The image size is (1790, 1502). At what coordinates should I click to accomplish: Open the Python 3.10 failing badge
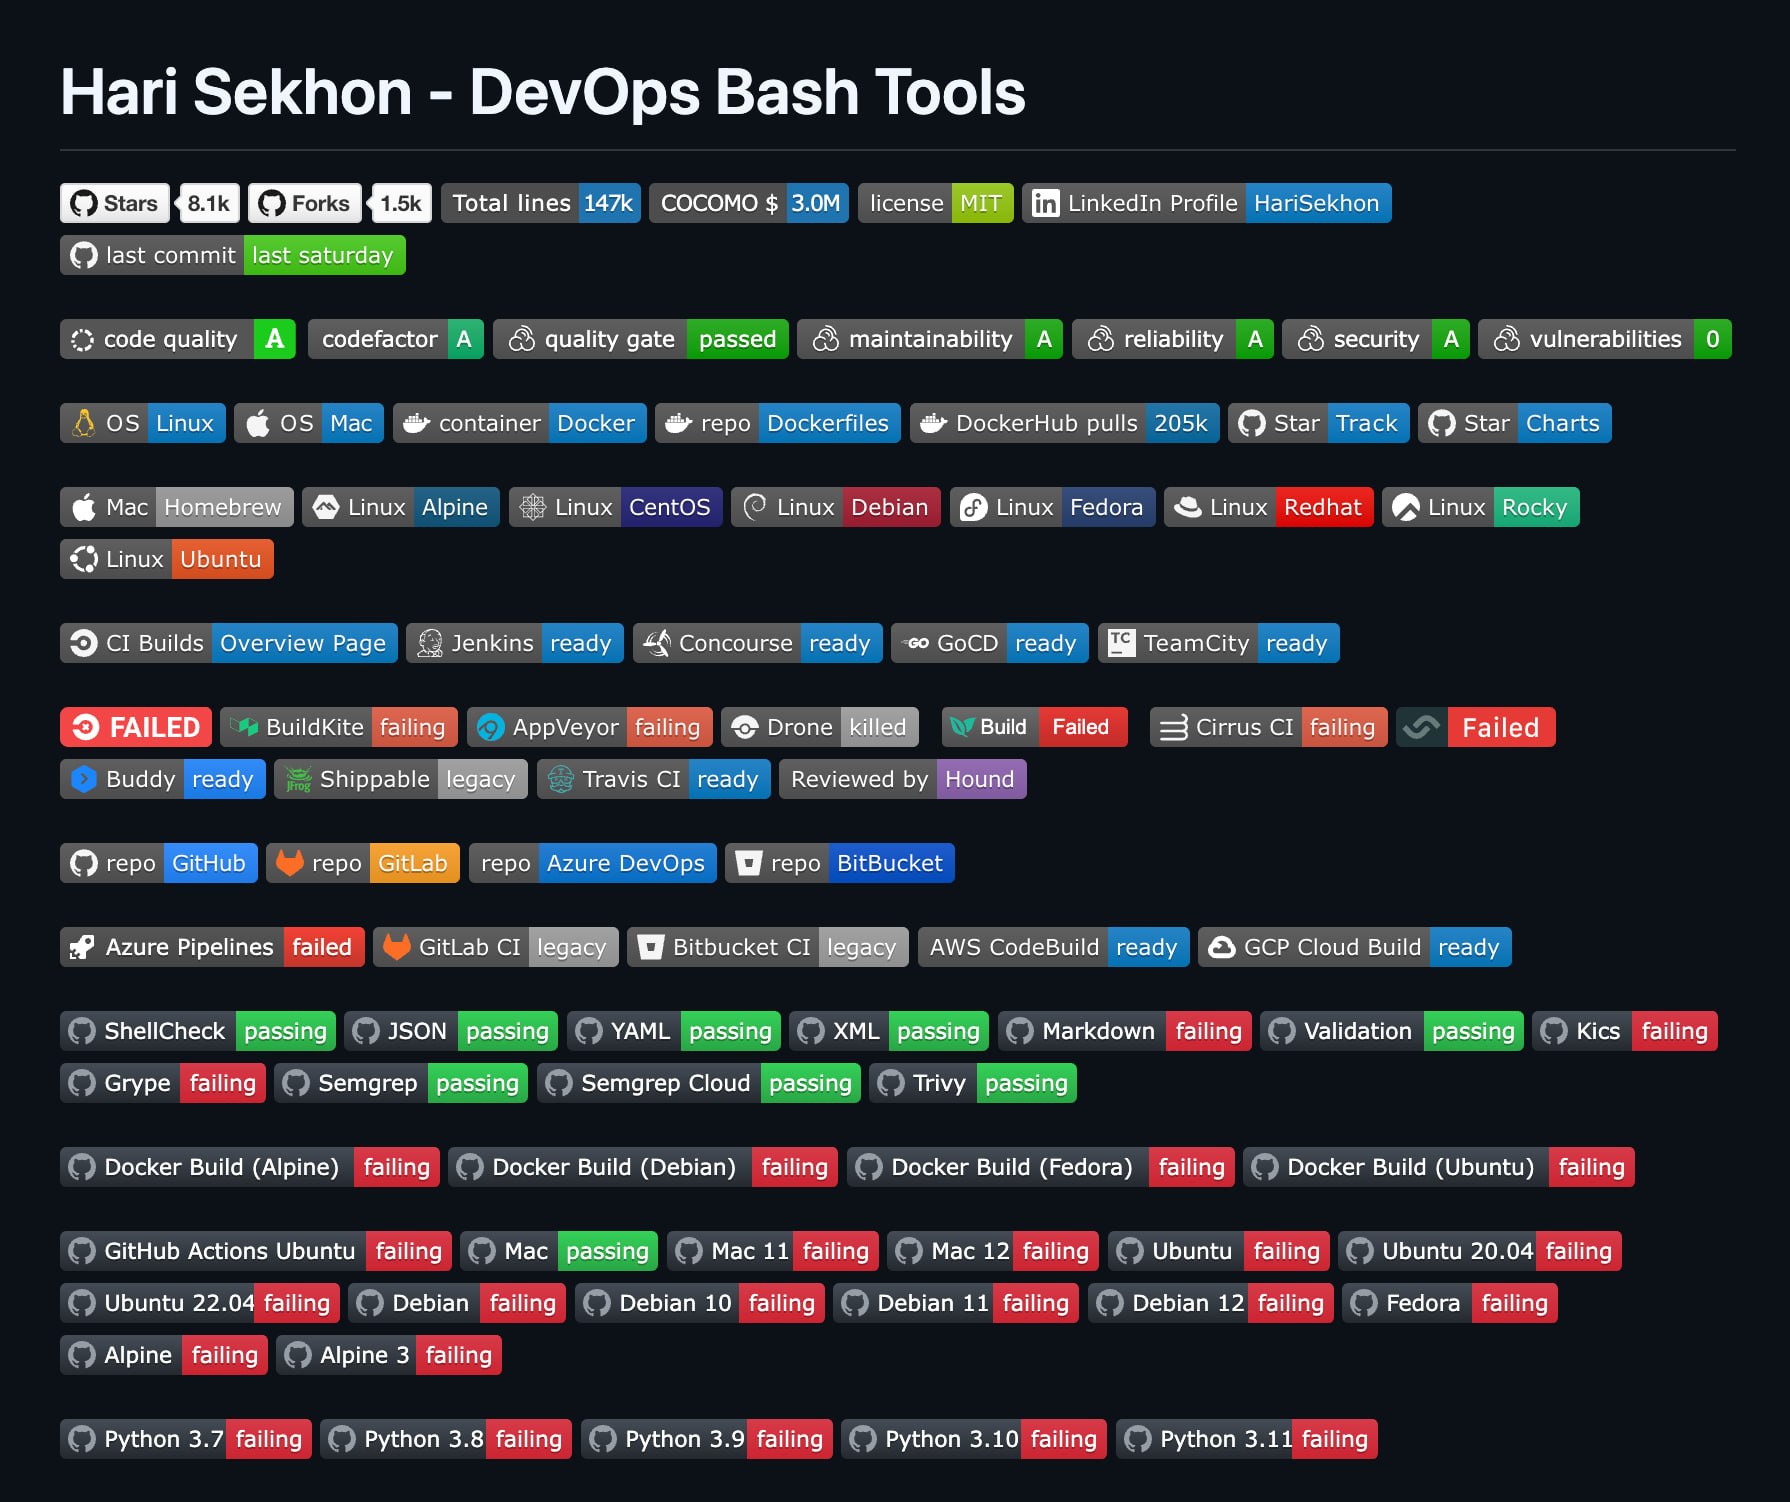(973, 1440)
